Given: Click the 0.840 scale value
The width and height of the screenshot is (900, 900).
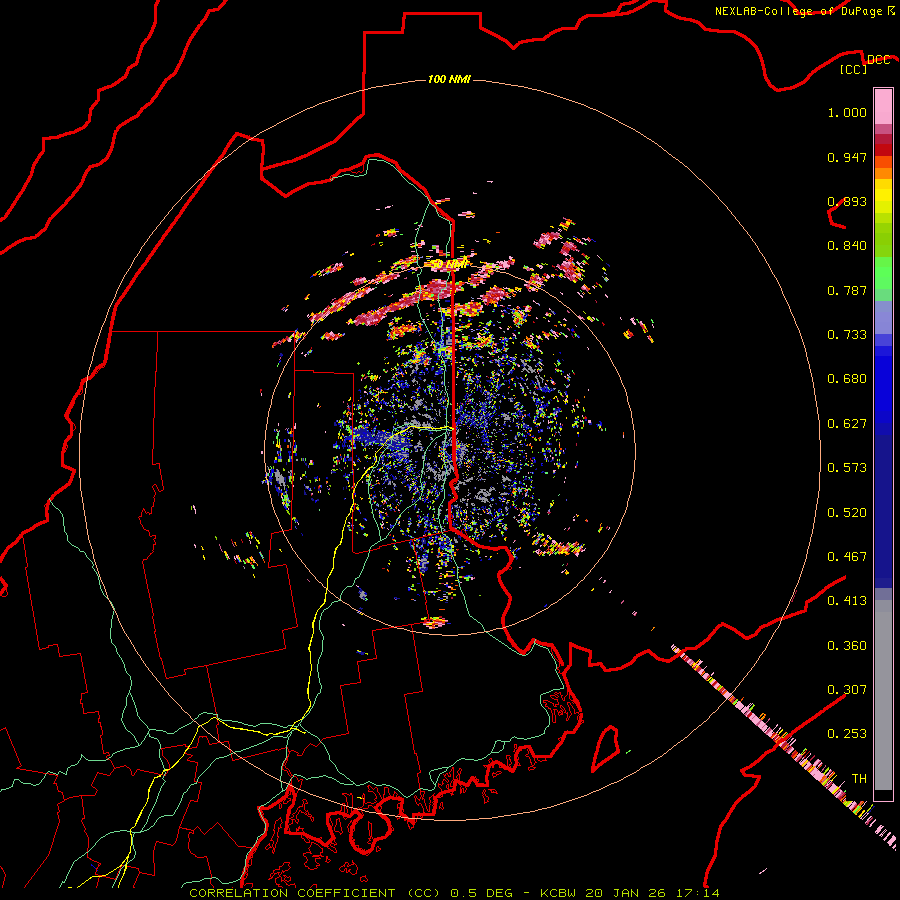Looking at the screenshot, I should pos(847,246).
